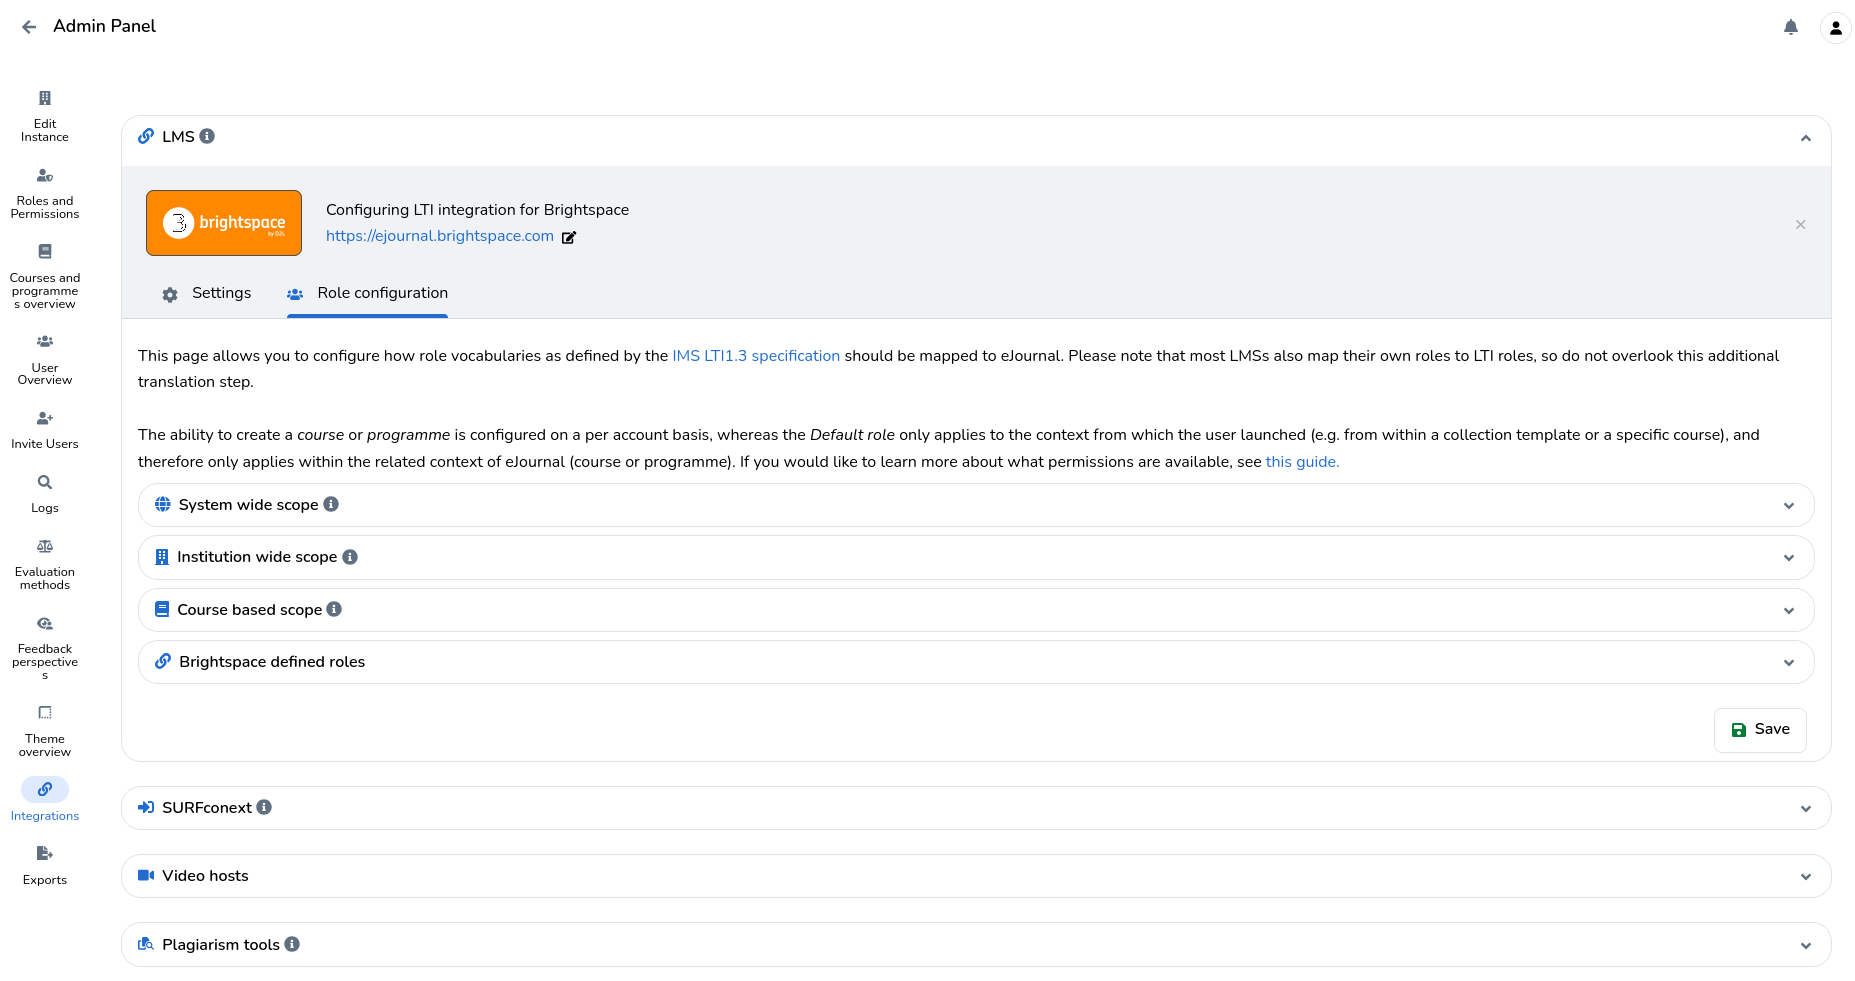Click the edit icon beside Brightspace URL

pyautogui.click(x=569, y=237)
